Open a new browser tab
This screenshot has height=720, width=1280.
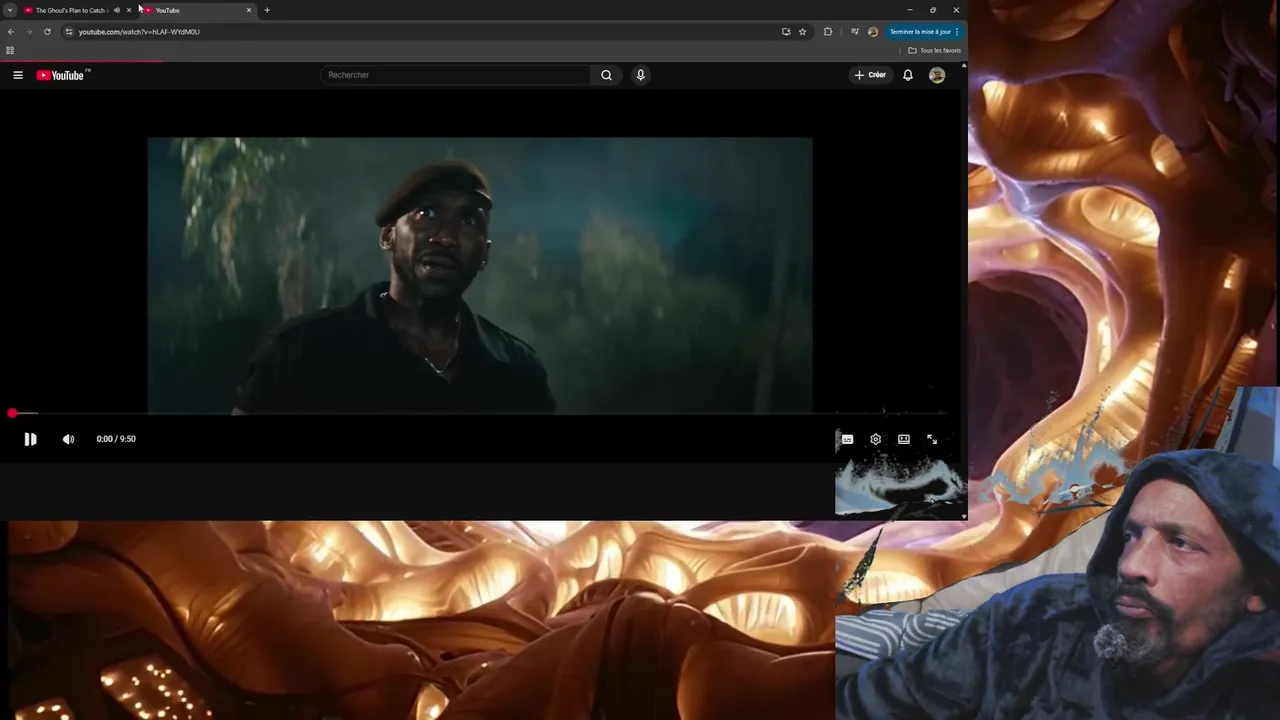point(267,10)
